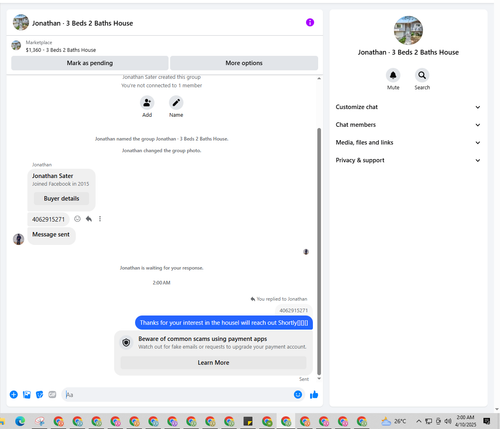500x429 pixels.
Task: Click sender avatar beside Message sent
Action: (18, 239)
